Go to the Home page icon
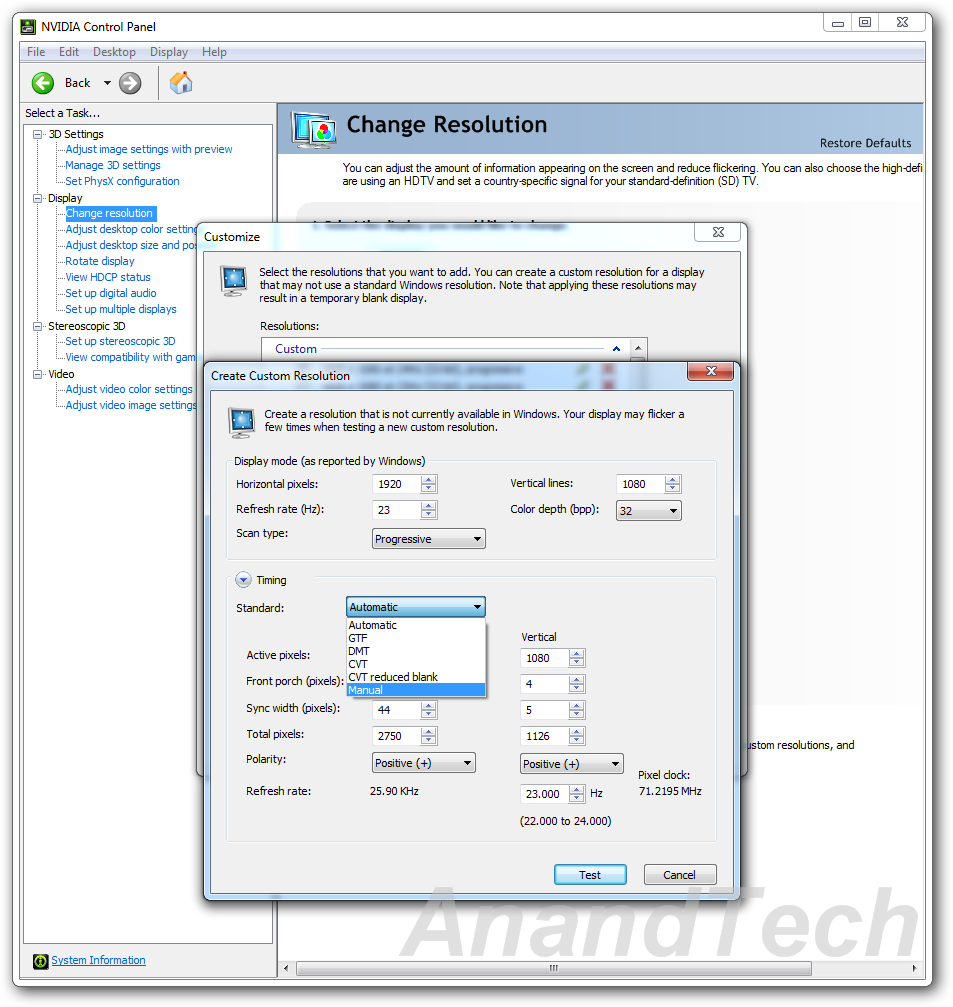 pyautogui.click(x=181, y=82)
